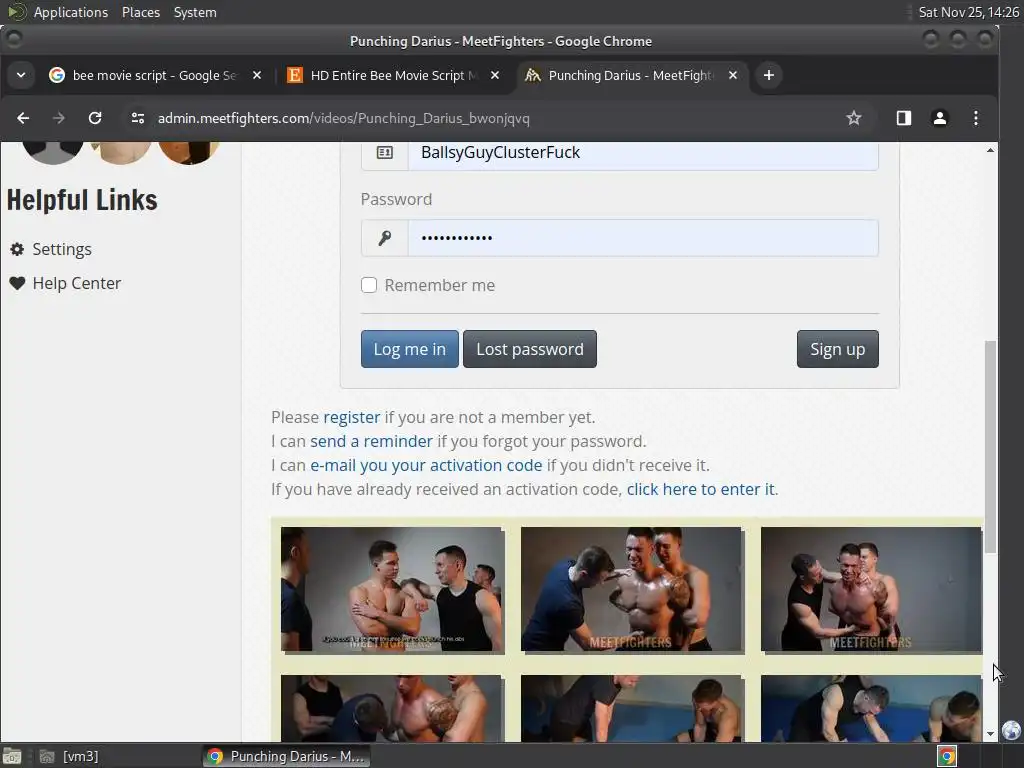1024x768 pixels.
Task: Click the ID card icon beside username
Action: point(385,153)
